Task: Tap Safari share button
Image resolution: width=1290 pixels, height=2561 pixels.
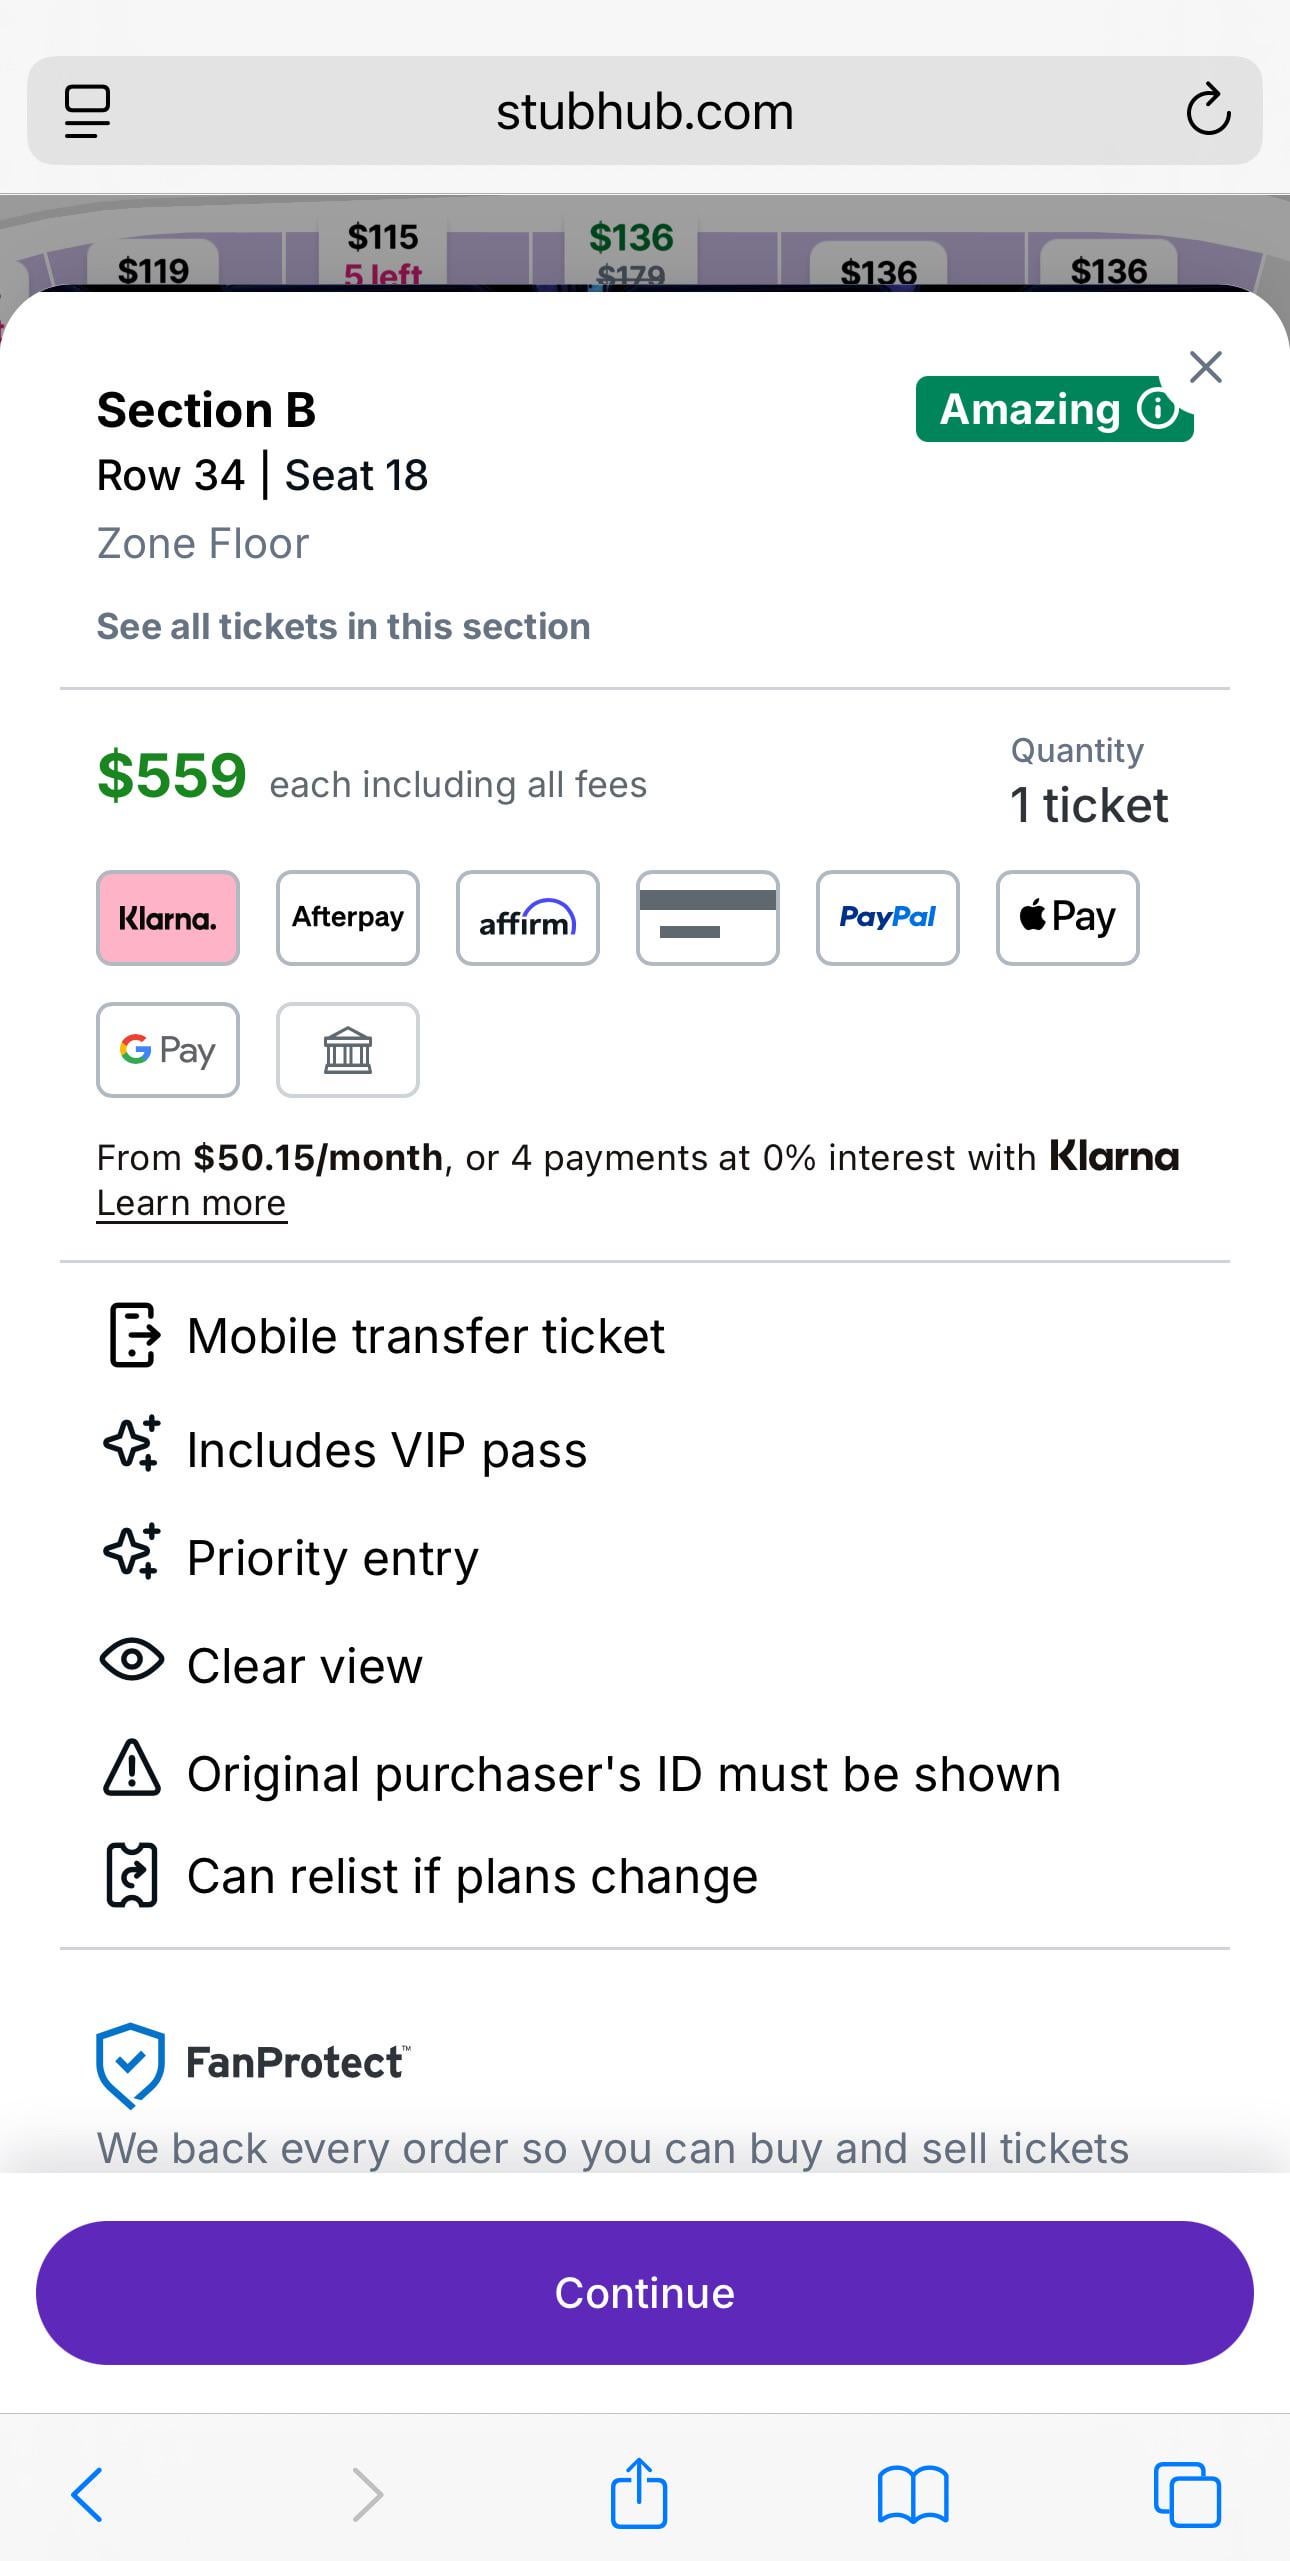Action: (x=638, y=2493)
